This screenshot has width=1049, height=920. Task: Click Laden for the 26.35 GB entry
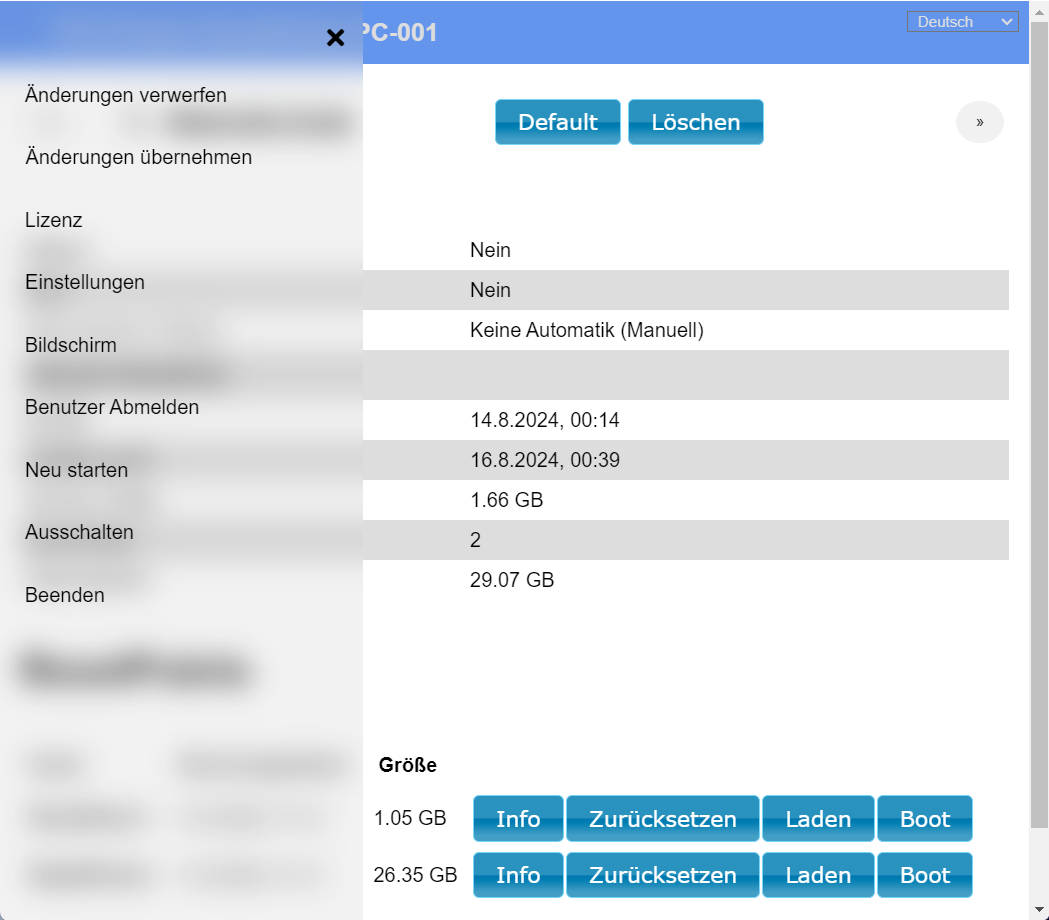[x=817, y=875]
